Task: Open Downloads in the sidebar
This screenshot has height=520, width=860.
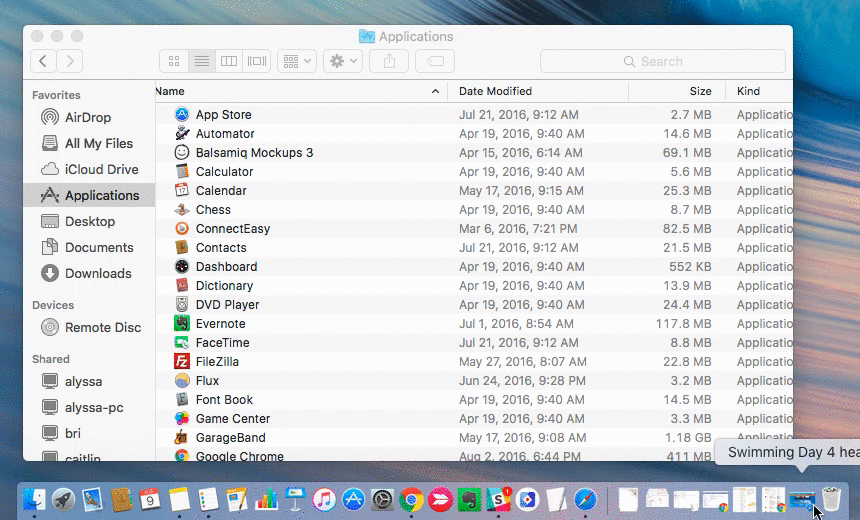Action: click(89, 273)
